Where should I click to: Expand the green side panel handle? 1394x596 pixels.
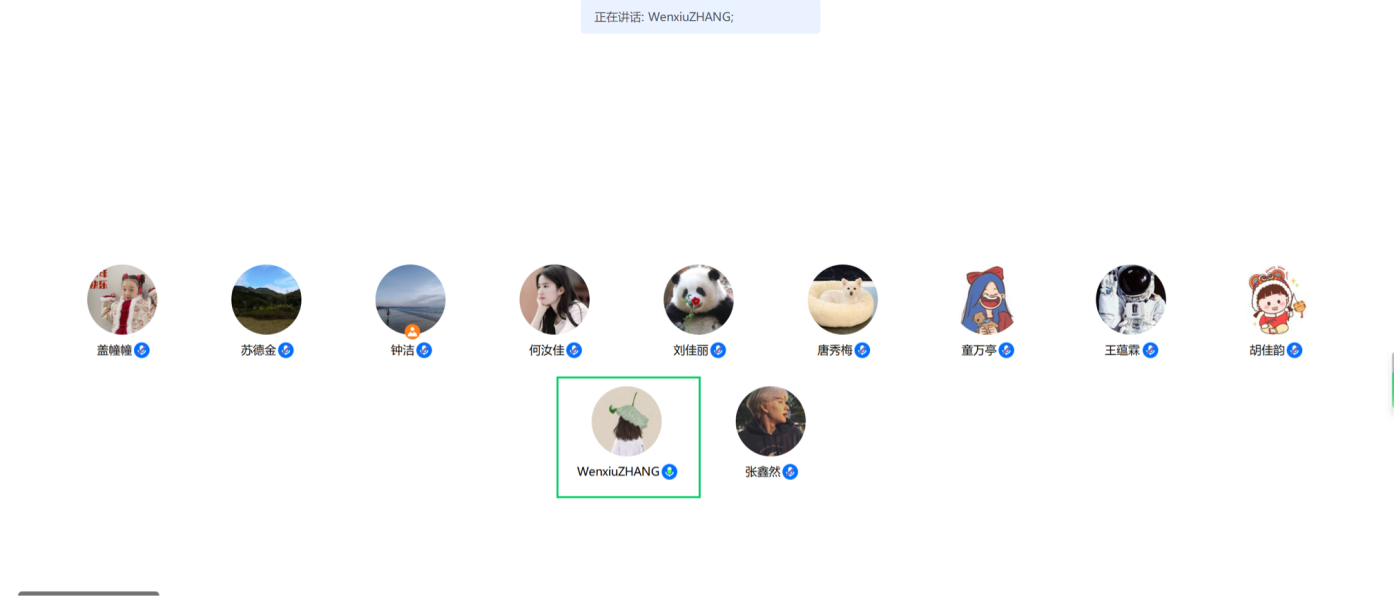(x=1391, y=380)
